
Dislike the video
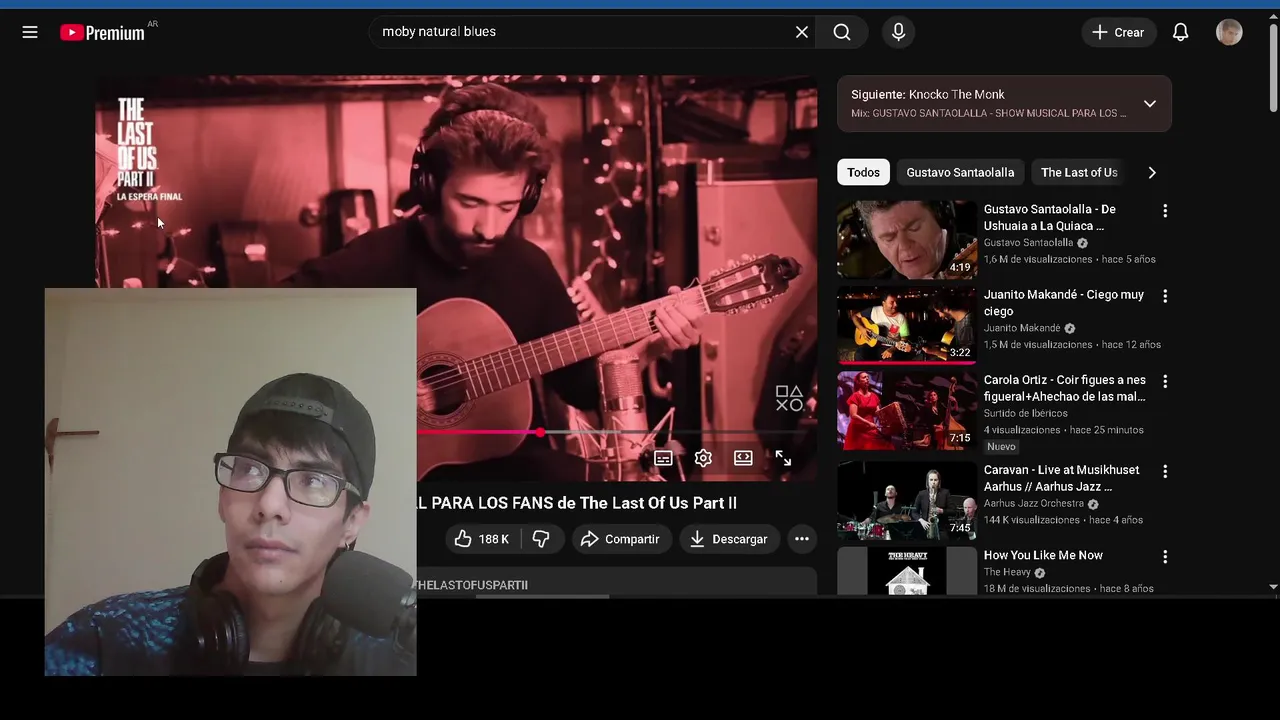[x=541, y=539]
